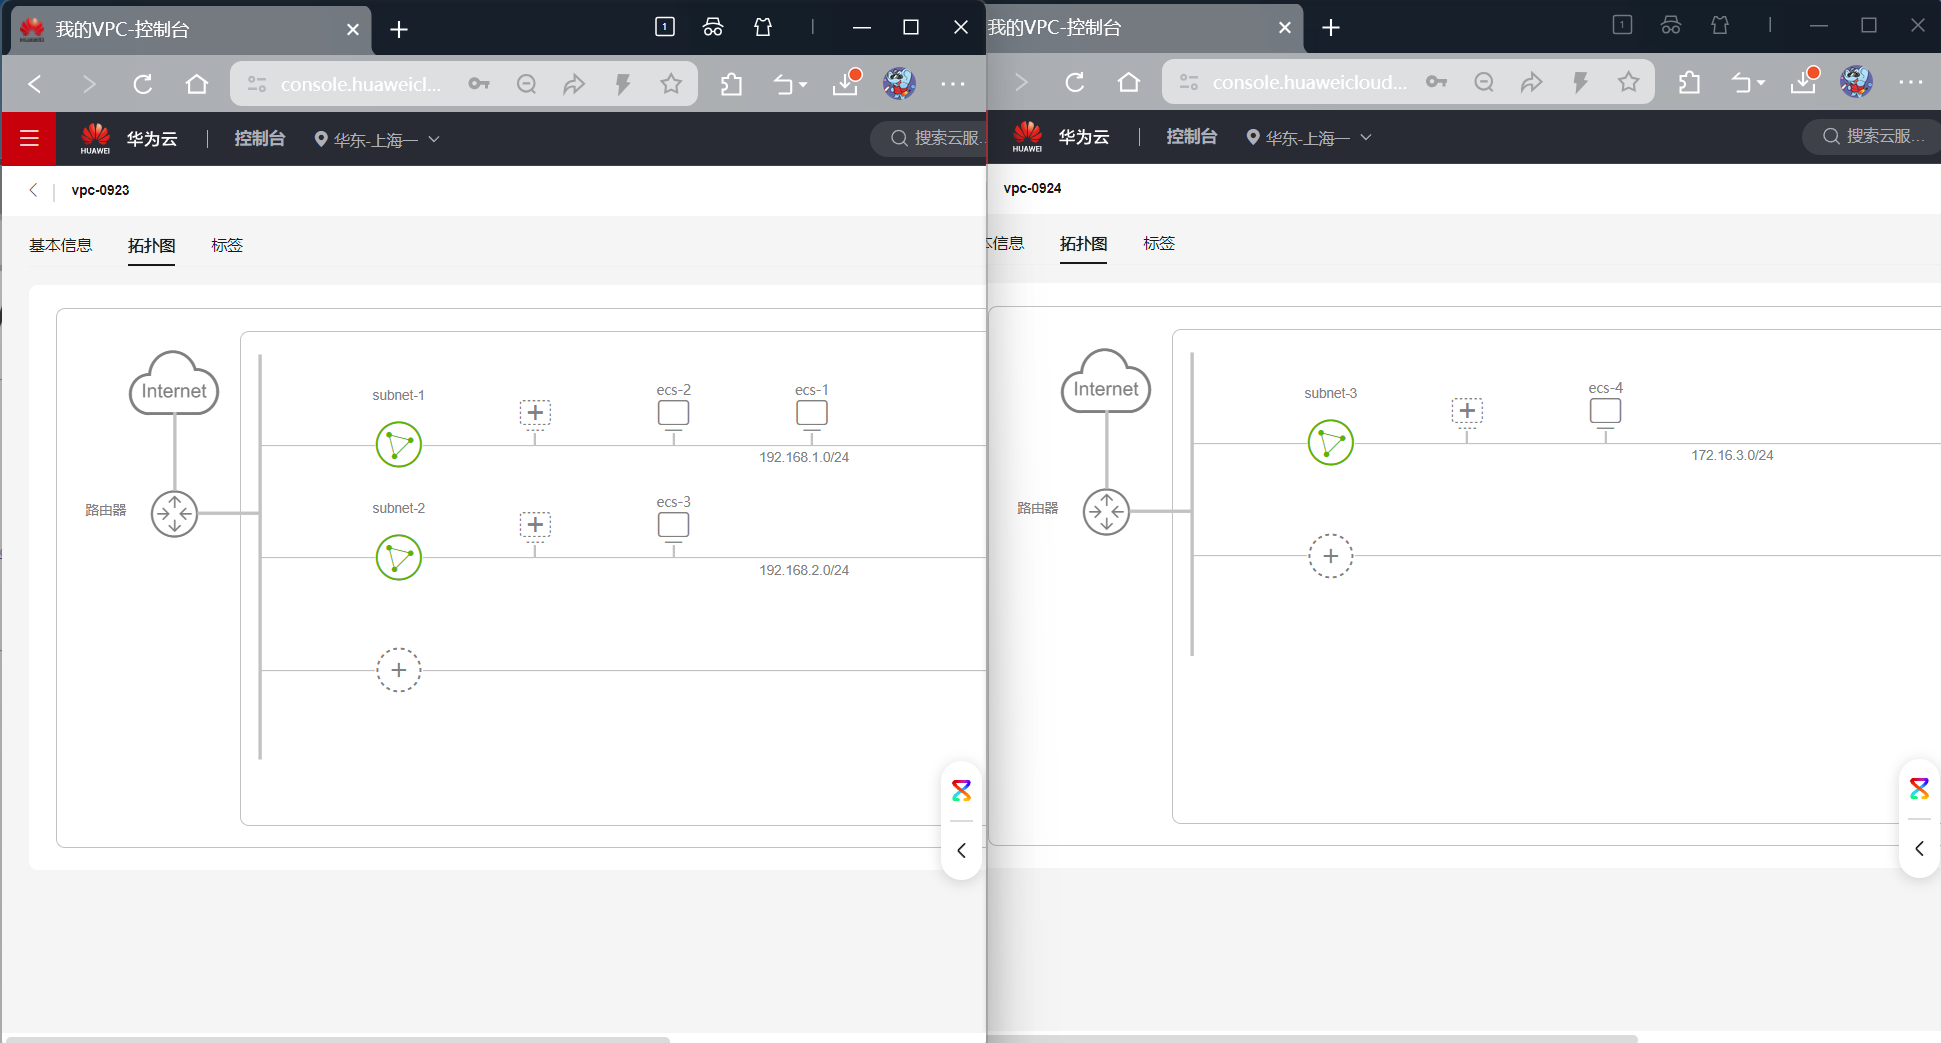Bookmark the page with star in right window
This screenshot has width=1941, height=1043.
(x=1628, y=82)
